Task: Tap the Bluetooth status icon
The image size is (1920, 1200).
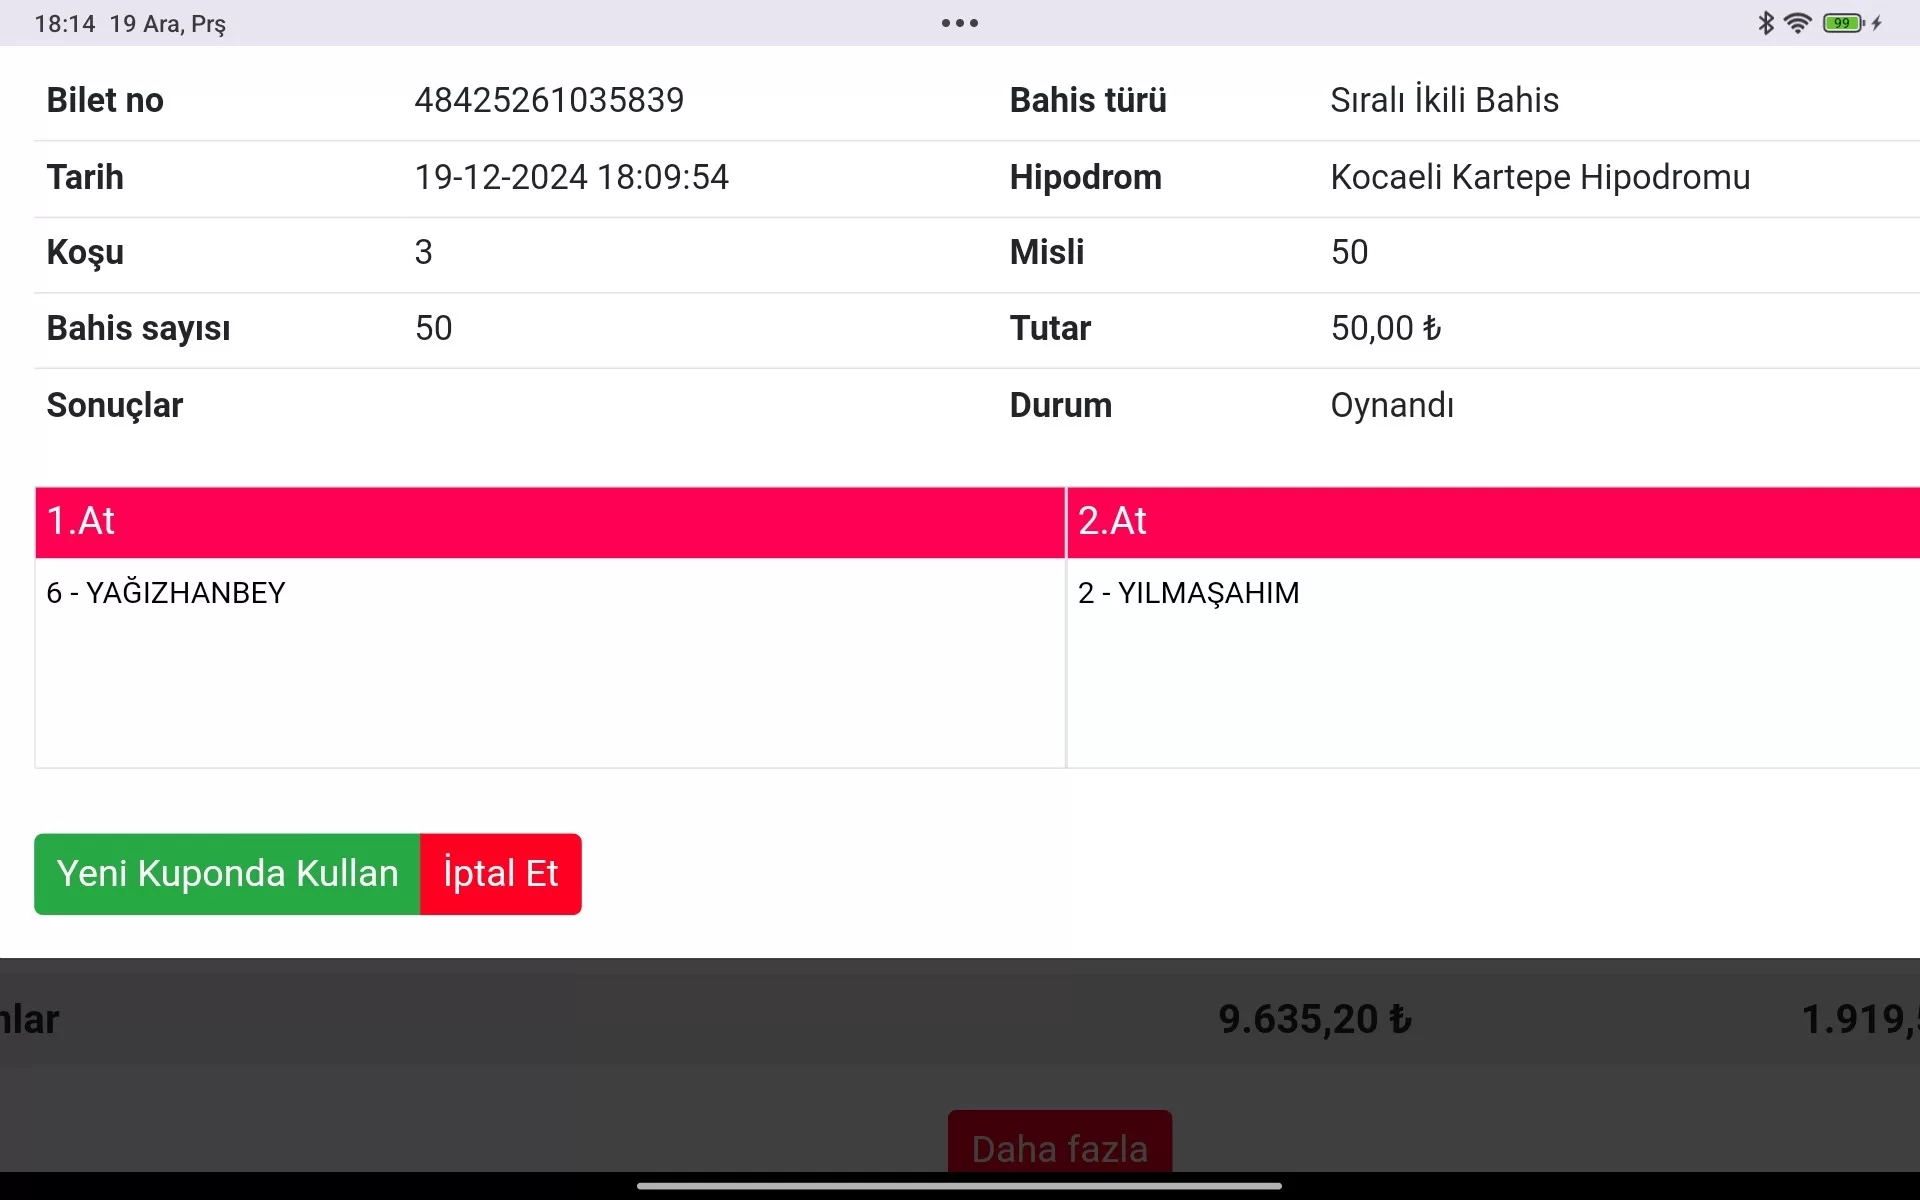Action: tap(1766, 23)
